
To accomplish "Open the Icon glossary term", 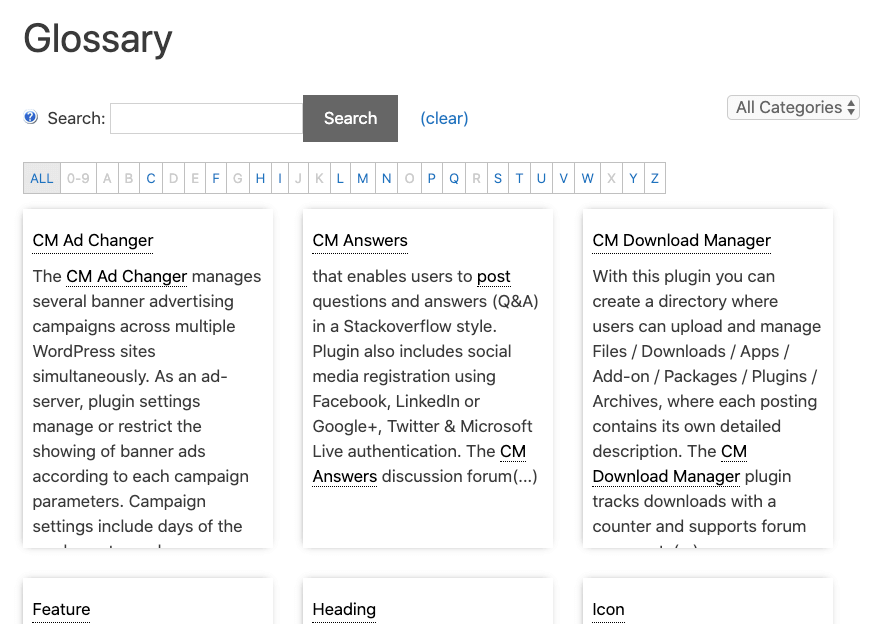I will [x=608, y=609].
